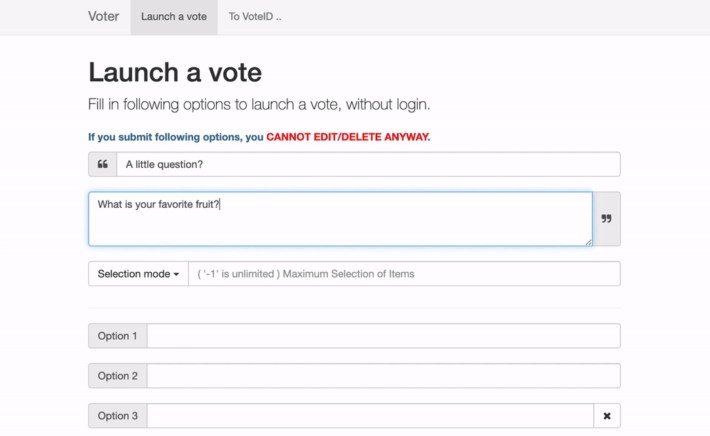Viewport: 710px width, 436px height.
Task: Click the Option 2 label addon
Action: (118, 376)
